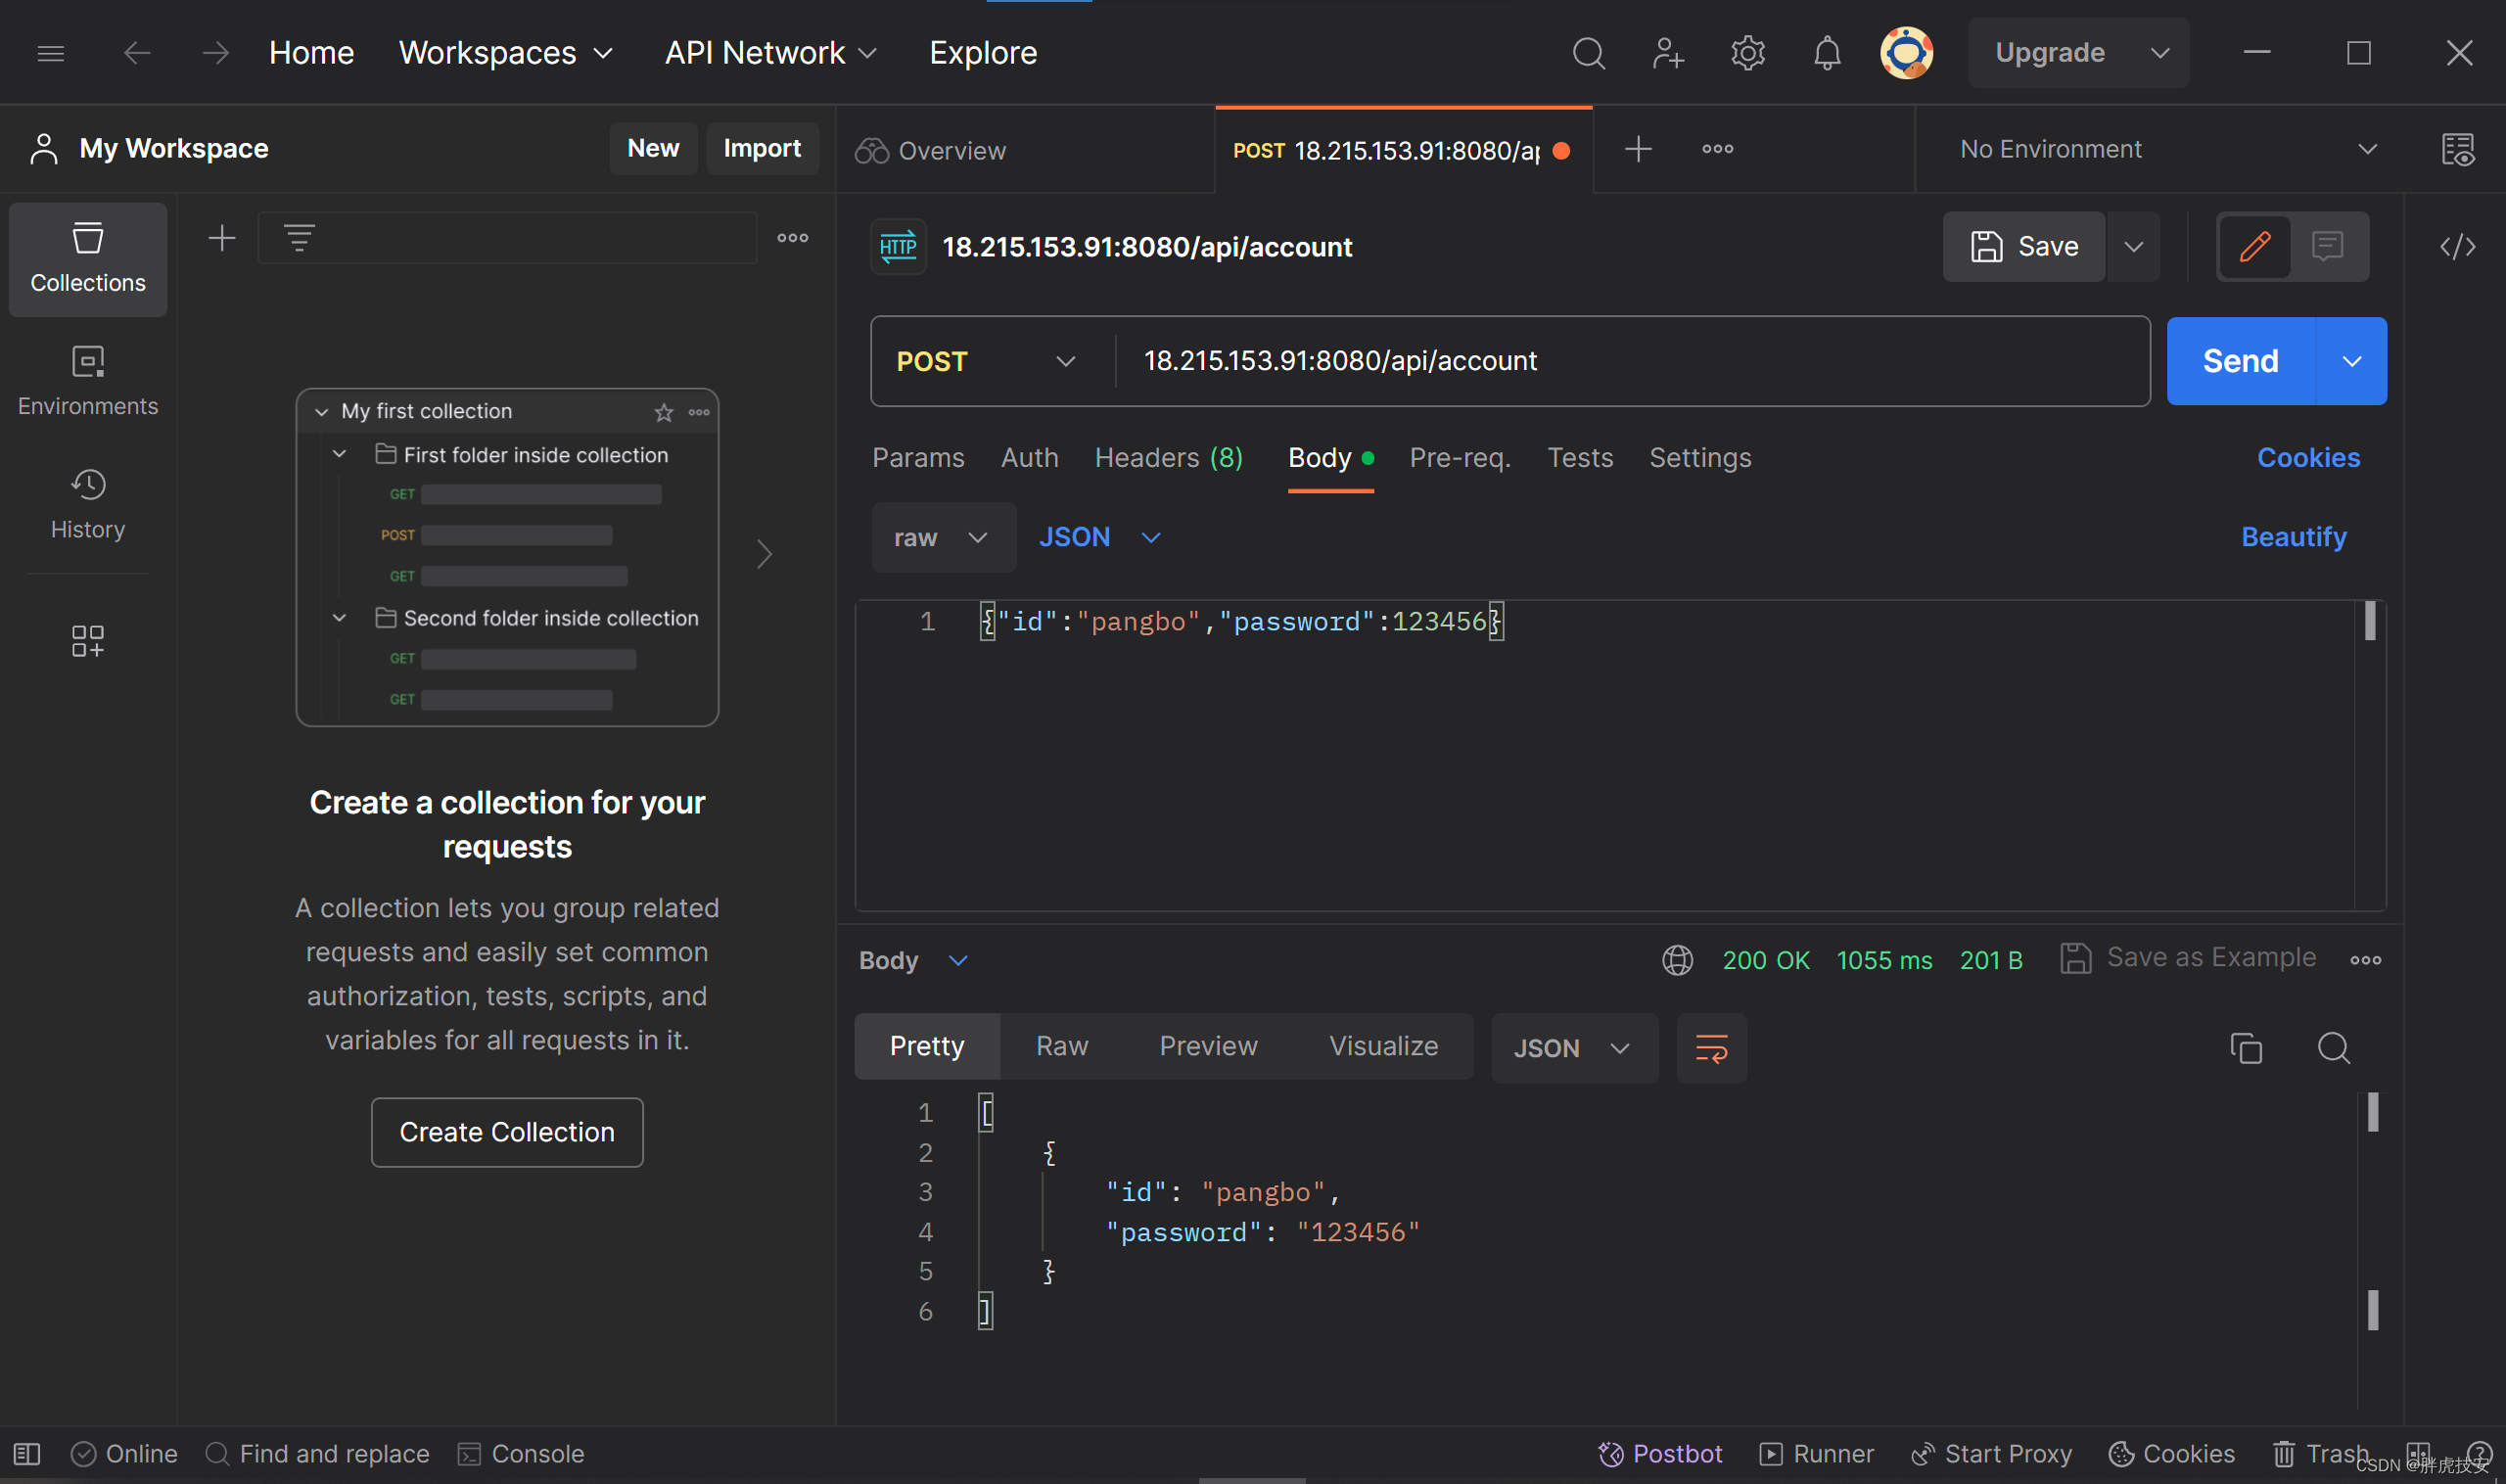Open the Postbot assistant
The image size is (2506, 1484).
[x=1660, y=1453]
